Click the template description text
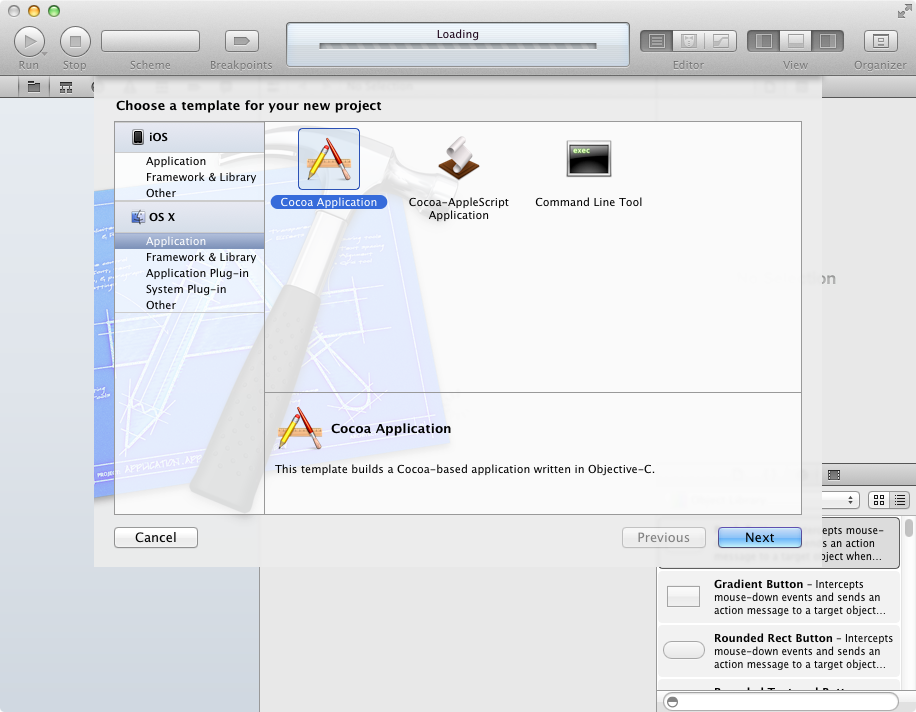The height and width of the screenshot is (712, 916). tap(465, 469)
